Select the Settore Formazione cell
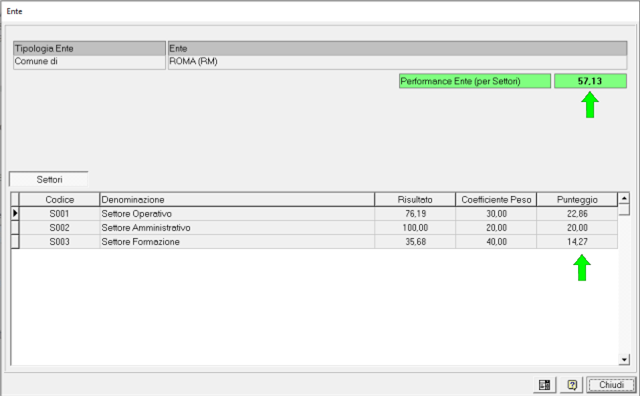 [237, 241]
